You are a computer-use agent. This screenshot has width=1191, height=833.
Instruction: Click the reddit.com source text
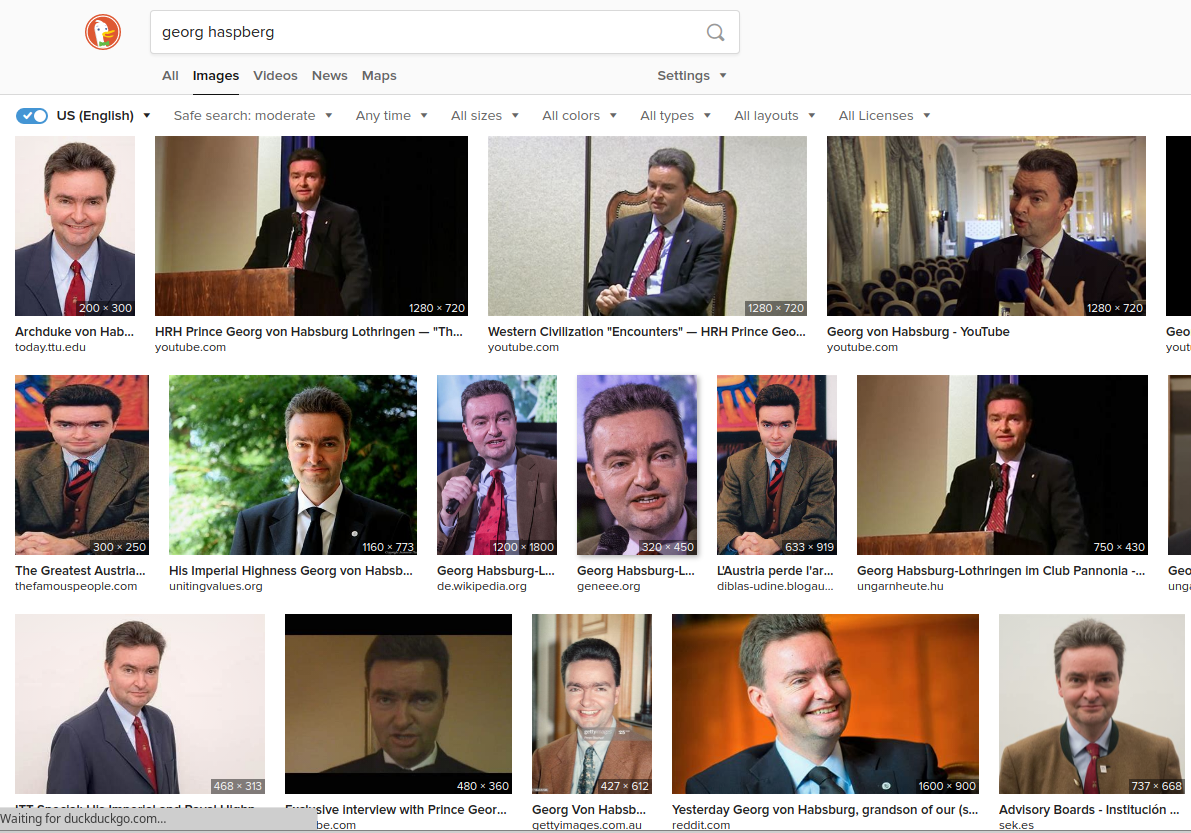[700, 825]
